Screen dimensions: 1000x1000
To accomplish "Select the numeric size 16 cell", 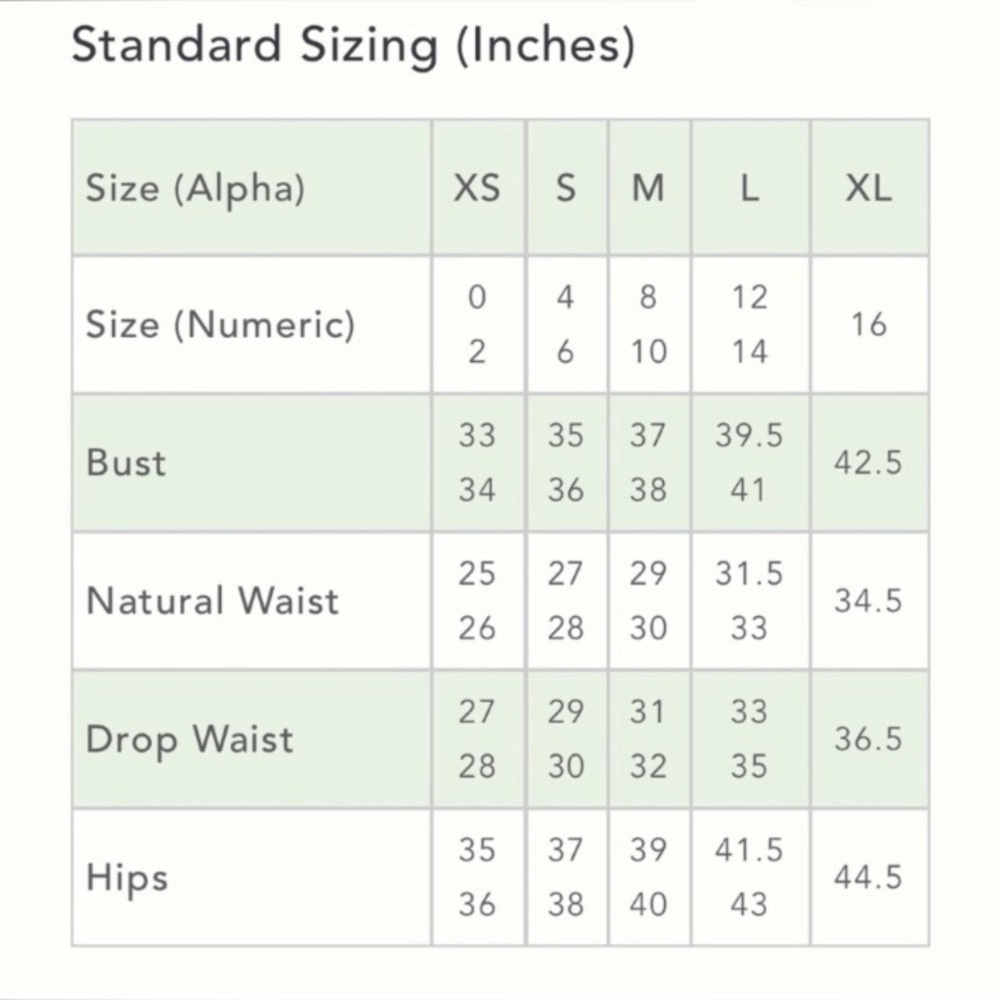I will (869, 324).
